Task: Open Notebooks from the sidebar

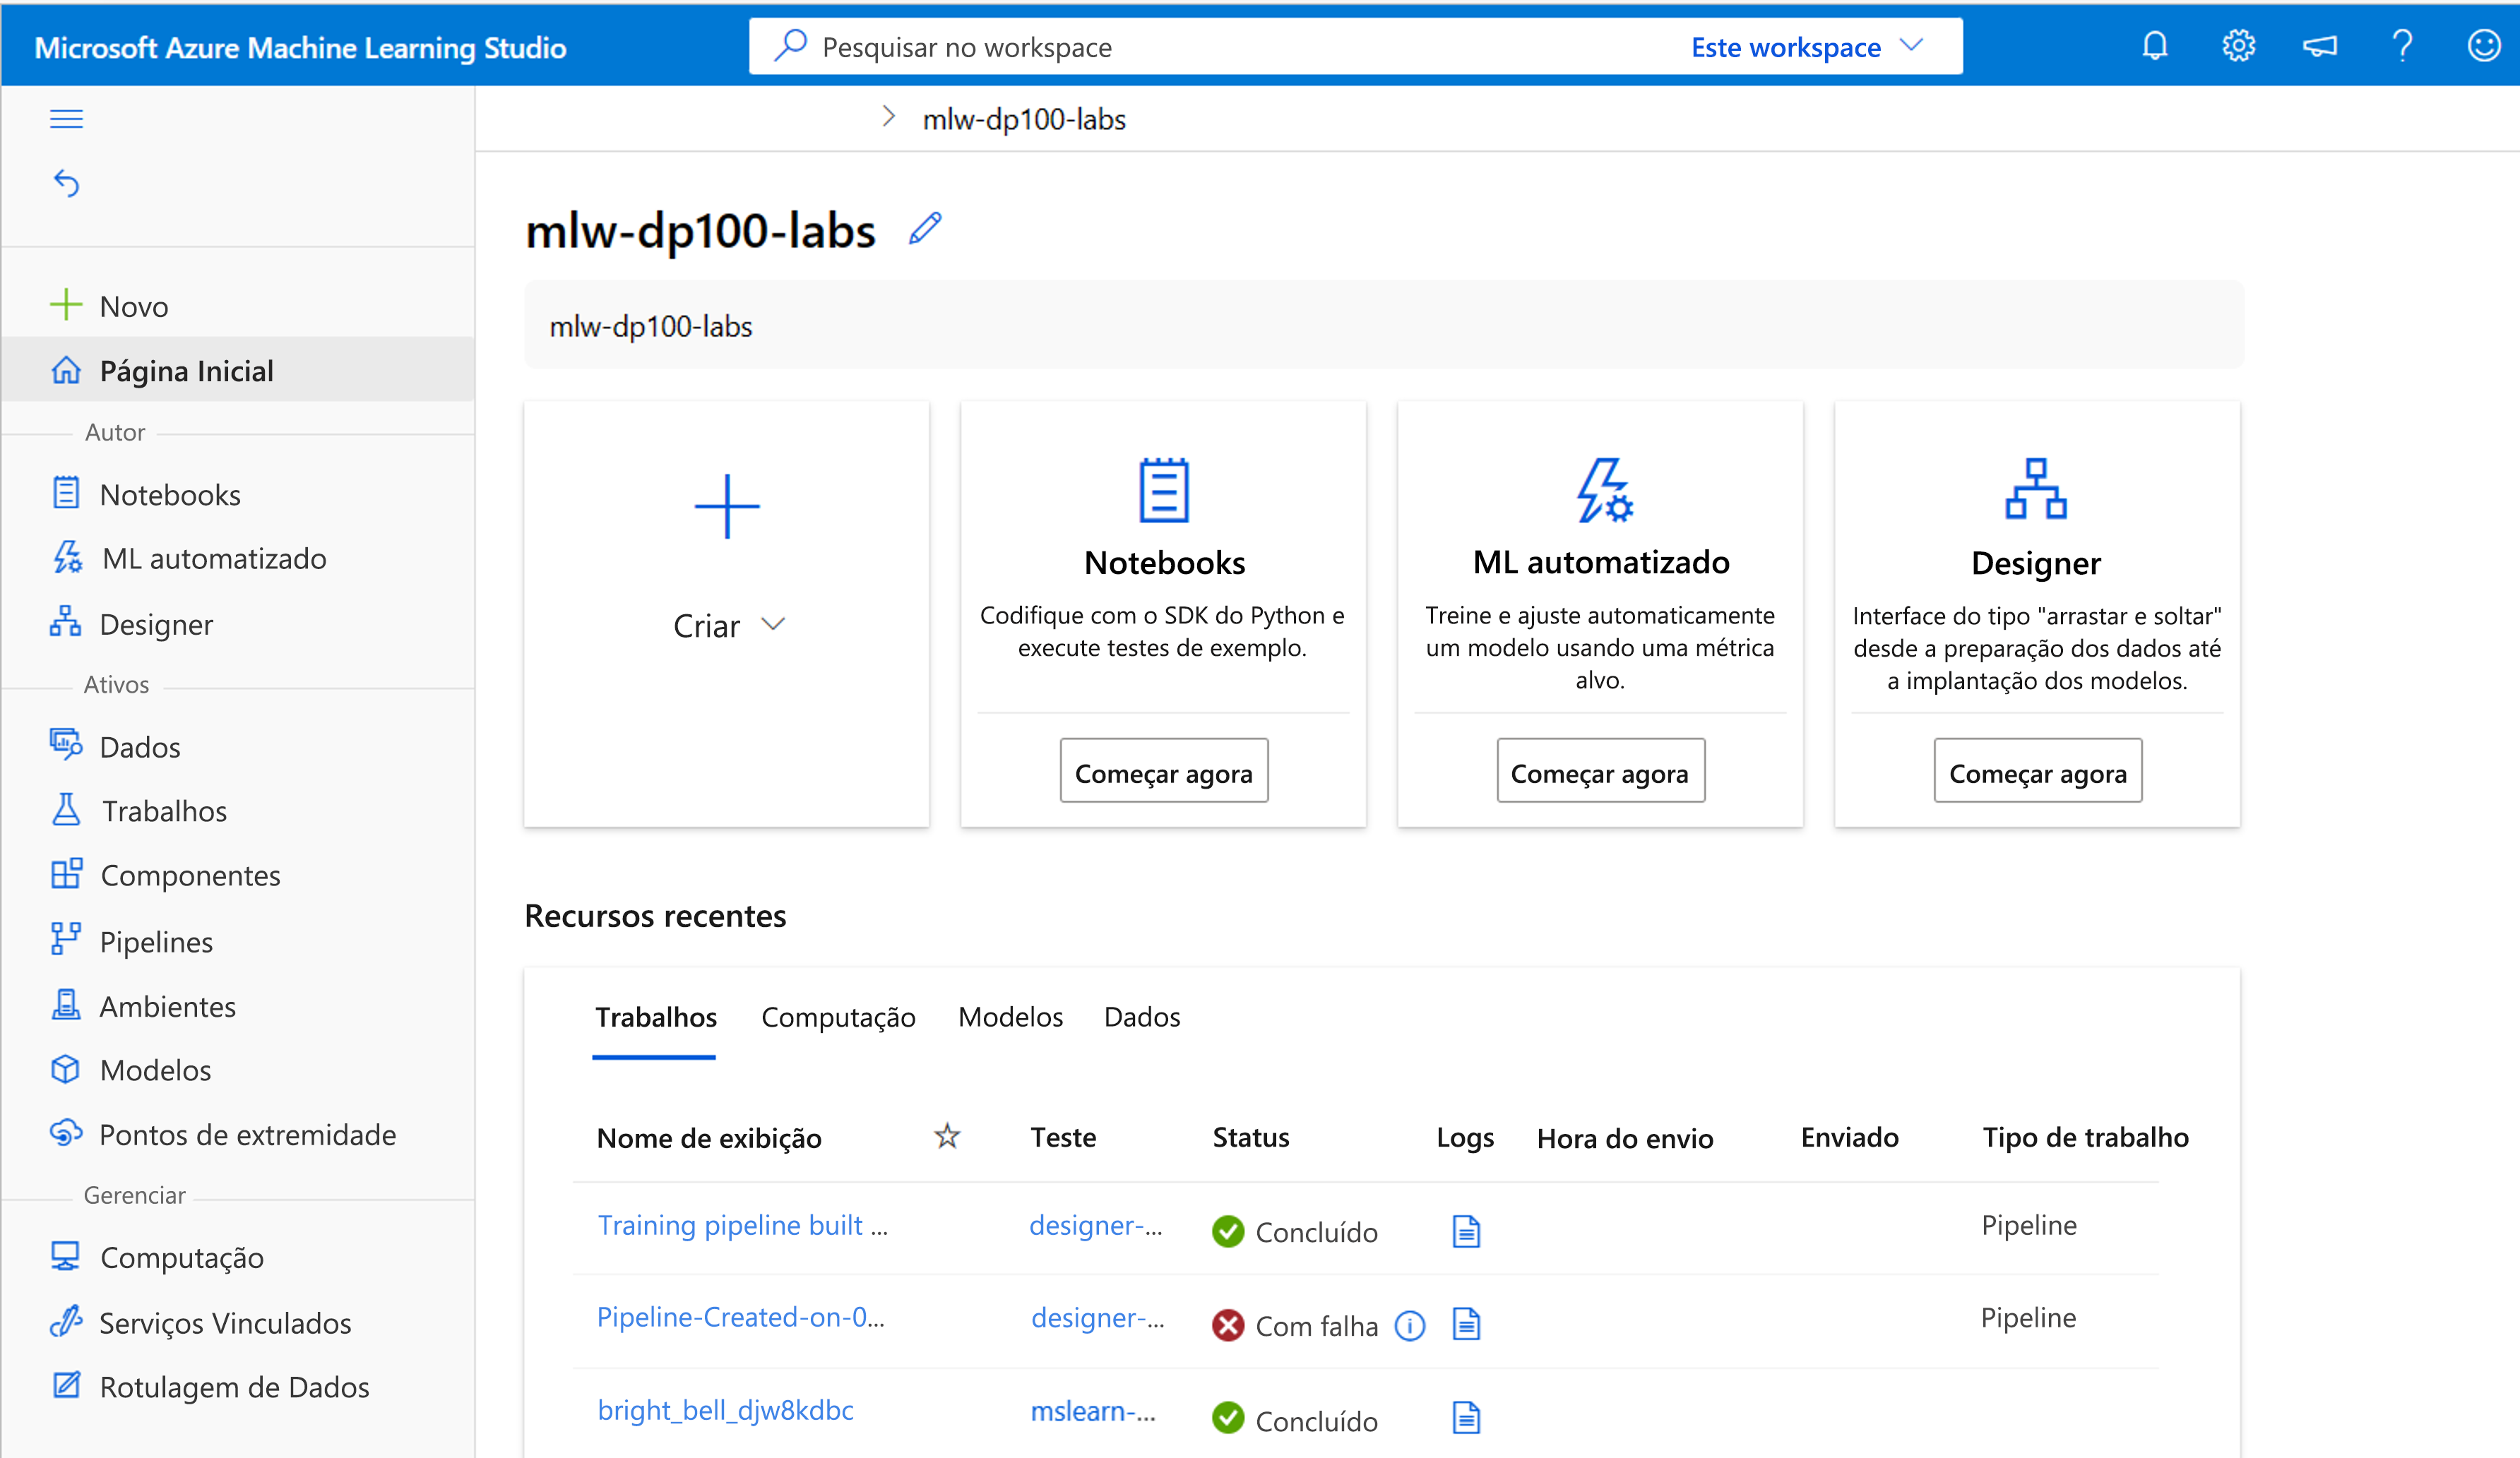Action: (x=170, y=493)
